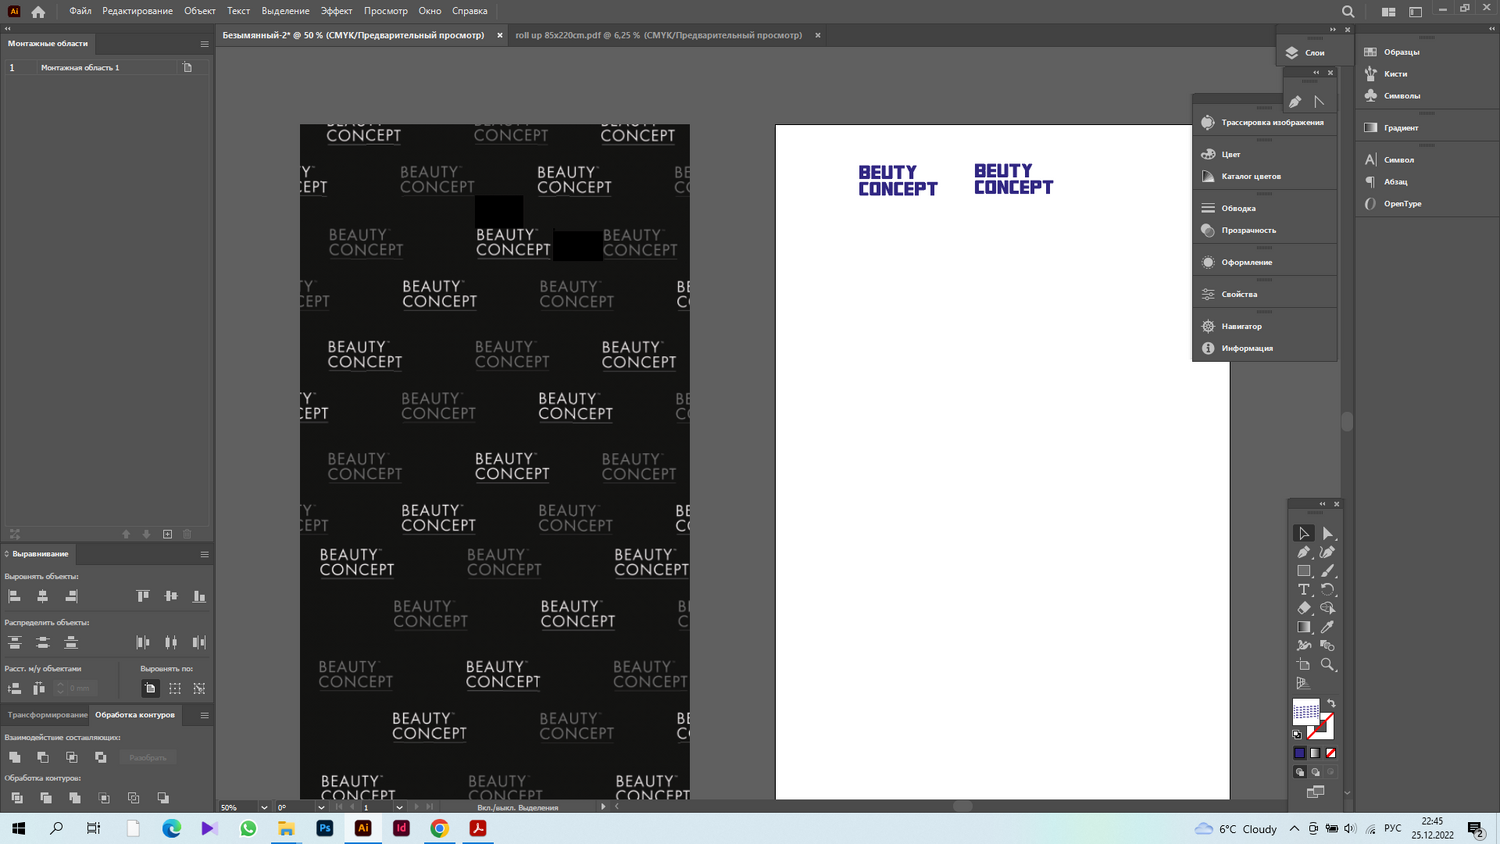Switch to the Трансформирование panel tab

47,715
